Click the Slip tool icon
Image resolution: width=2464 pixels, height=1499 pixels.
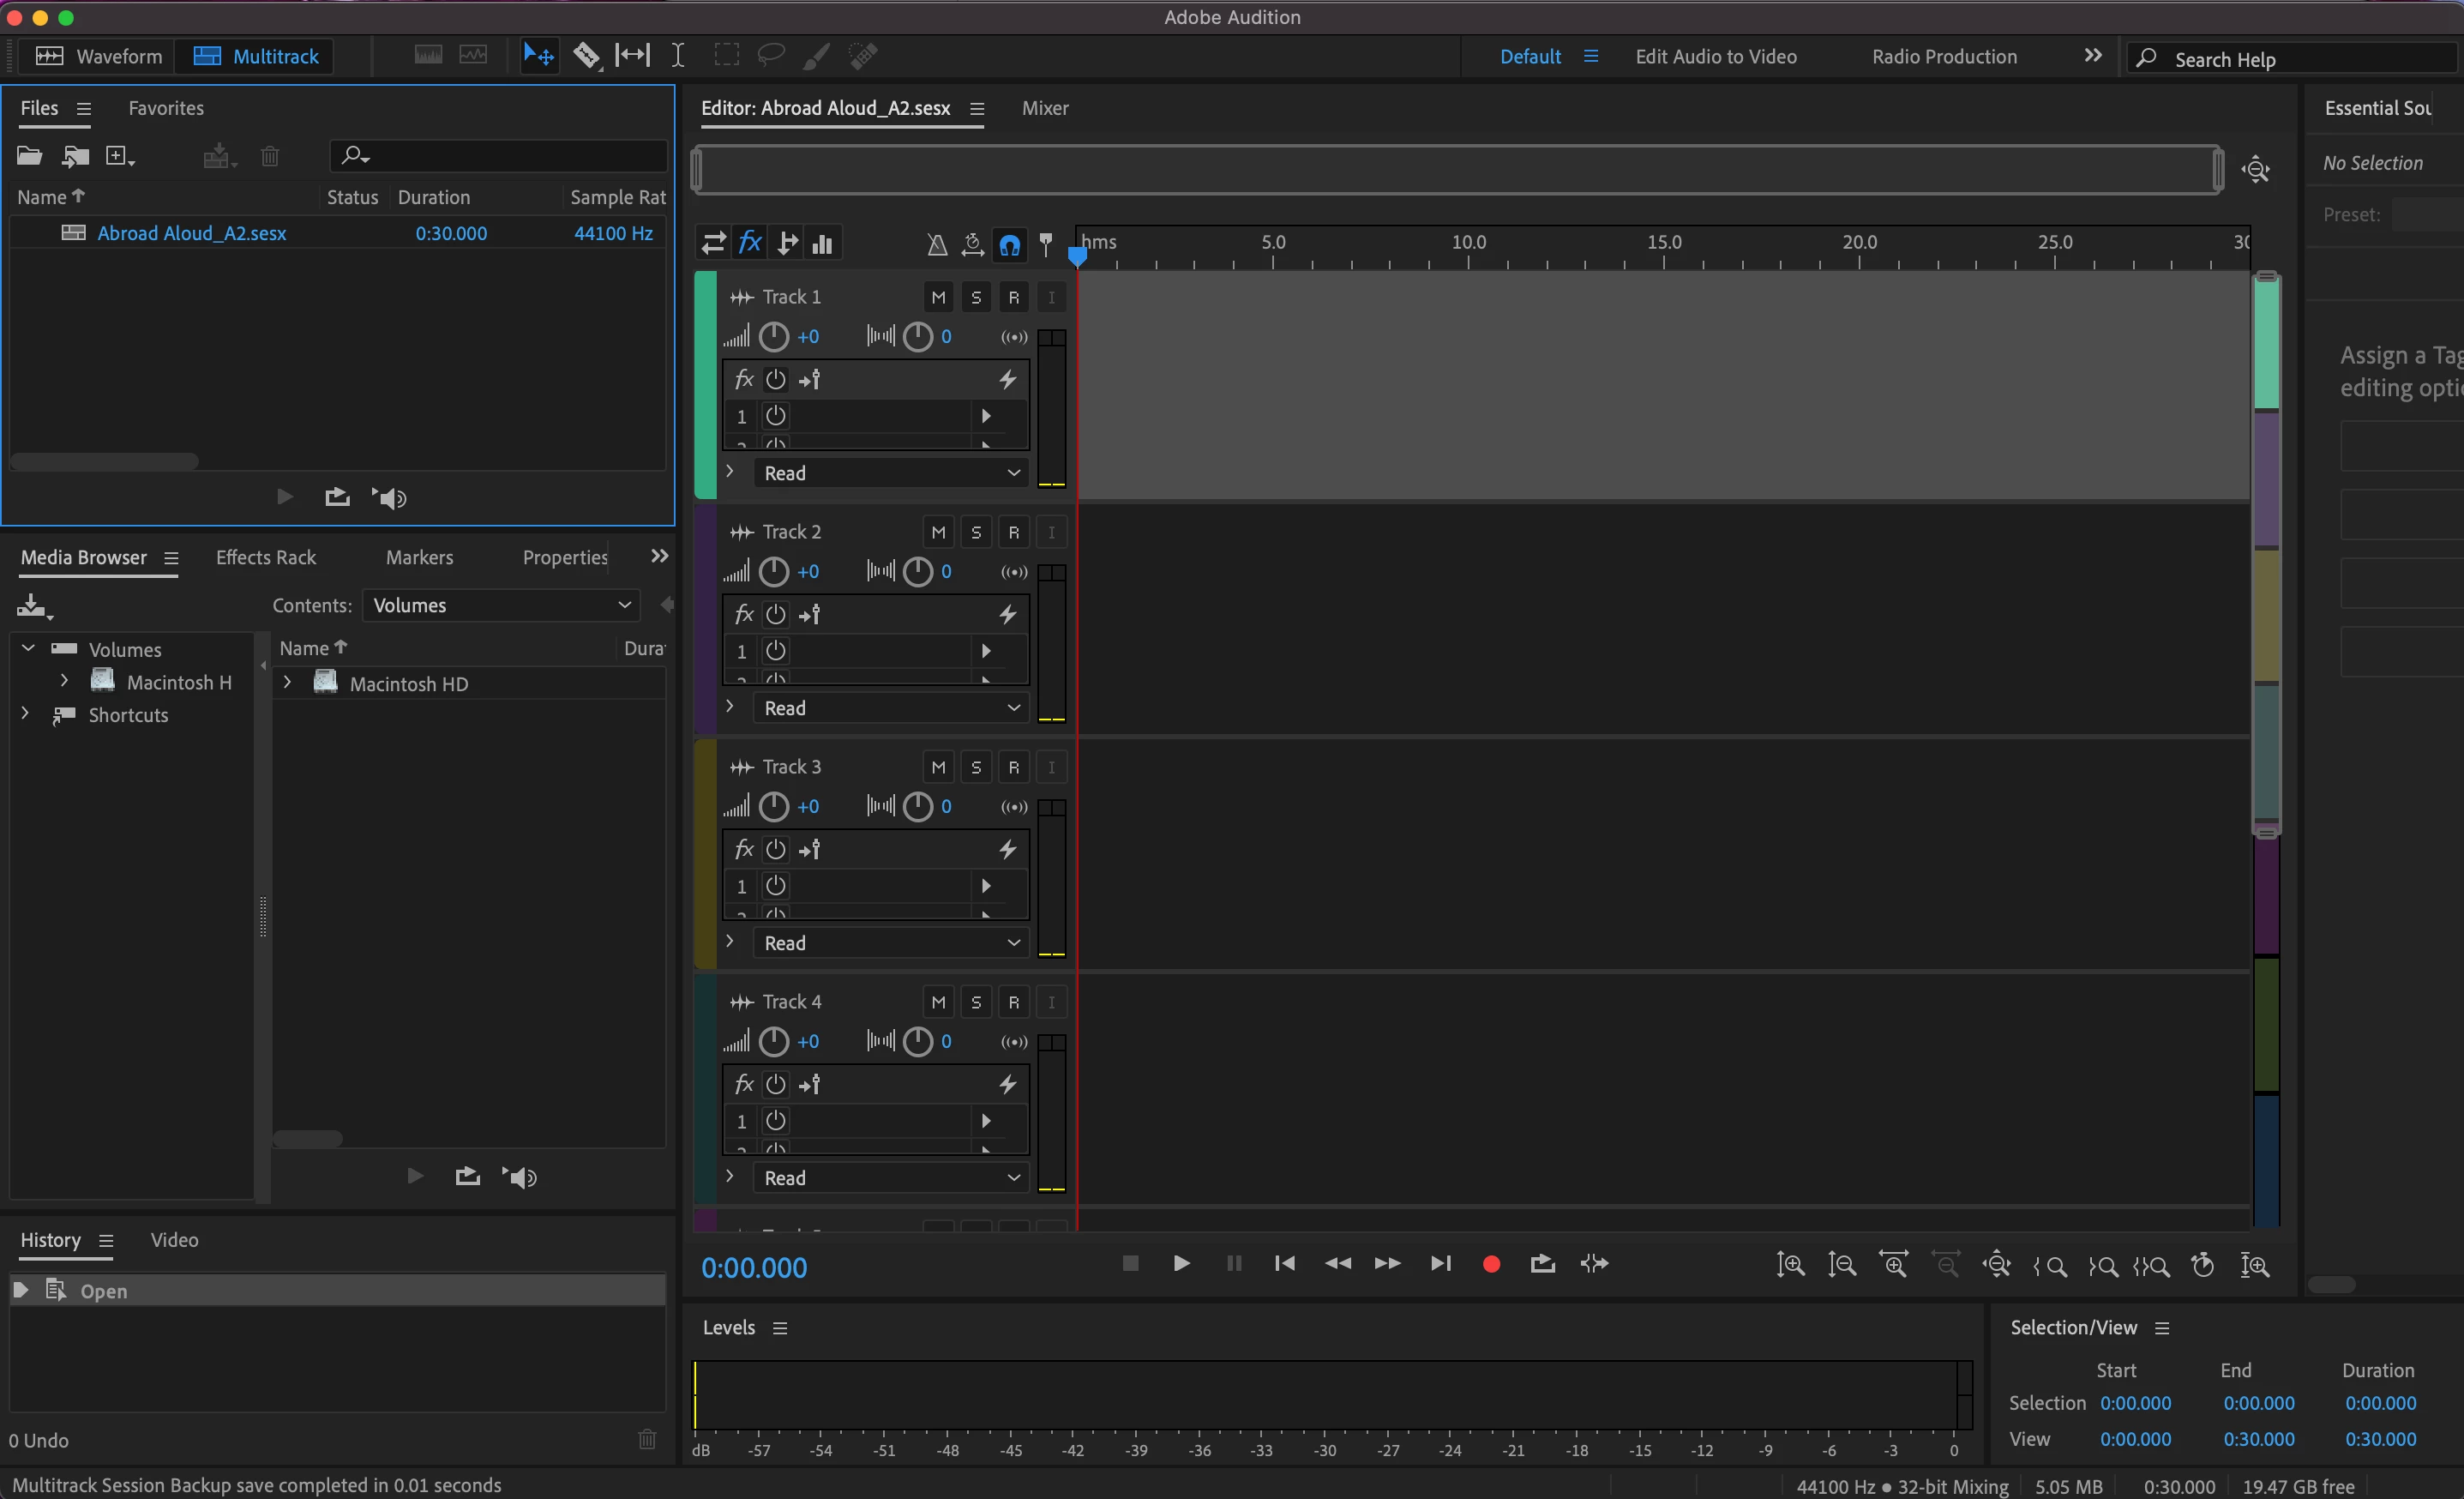[x=632, y=55]
